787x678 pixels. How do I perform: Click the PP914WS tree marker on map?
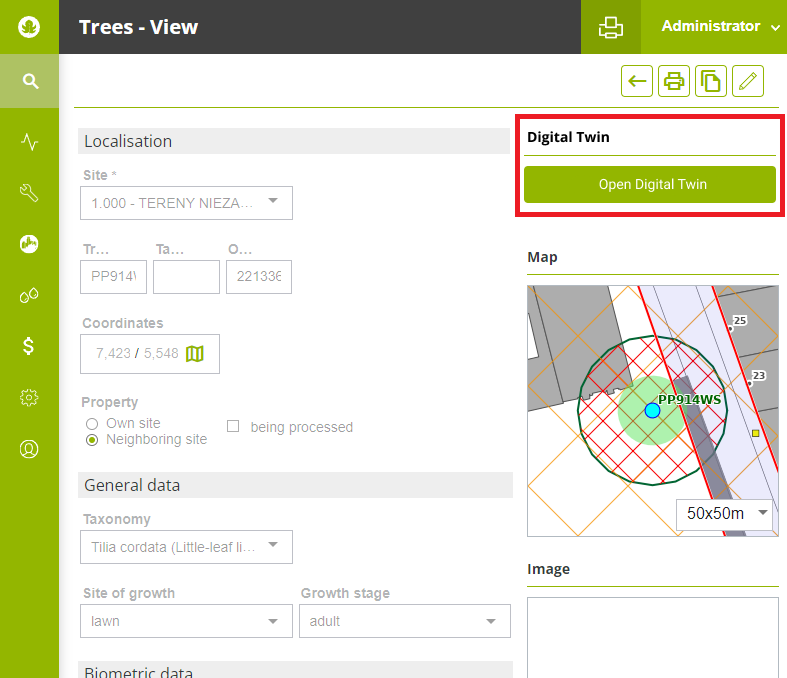coord(653,410)
